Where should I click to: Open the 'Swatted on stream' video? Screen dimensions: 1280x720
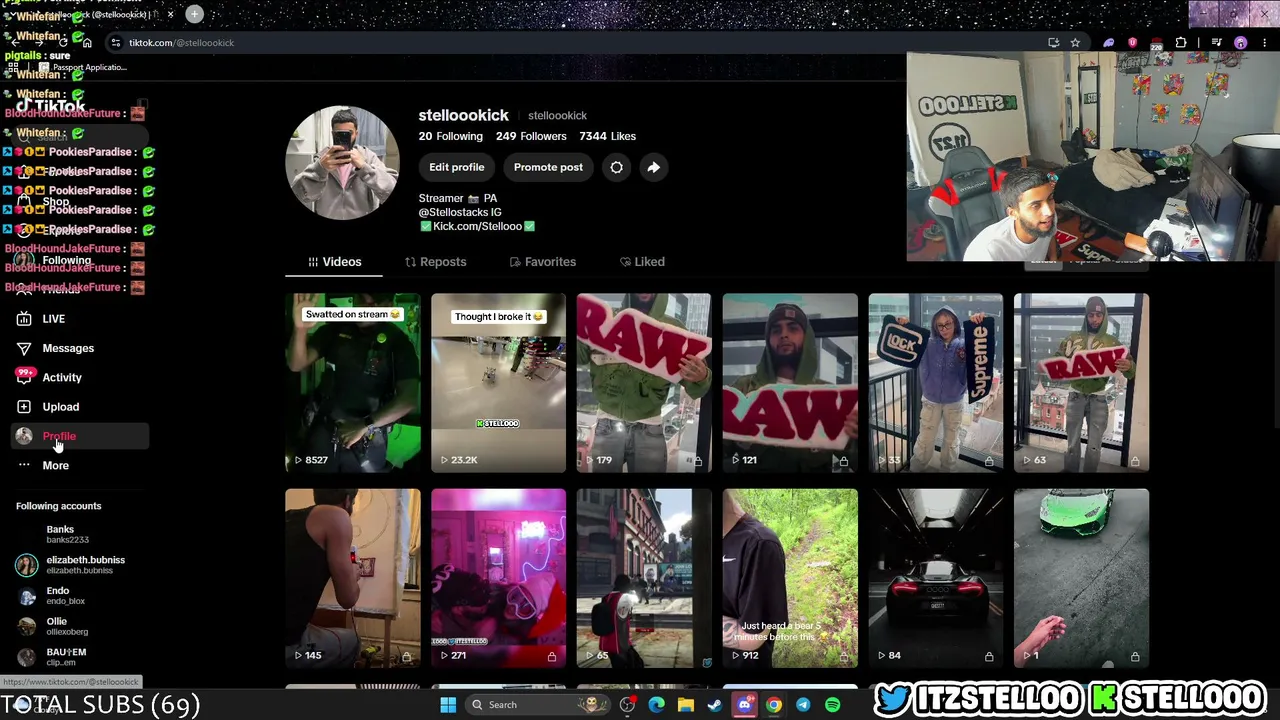pyautogui.click(x=353, y=382)
